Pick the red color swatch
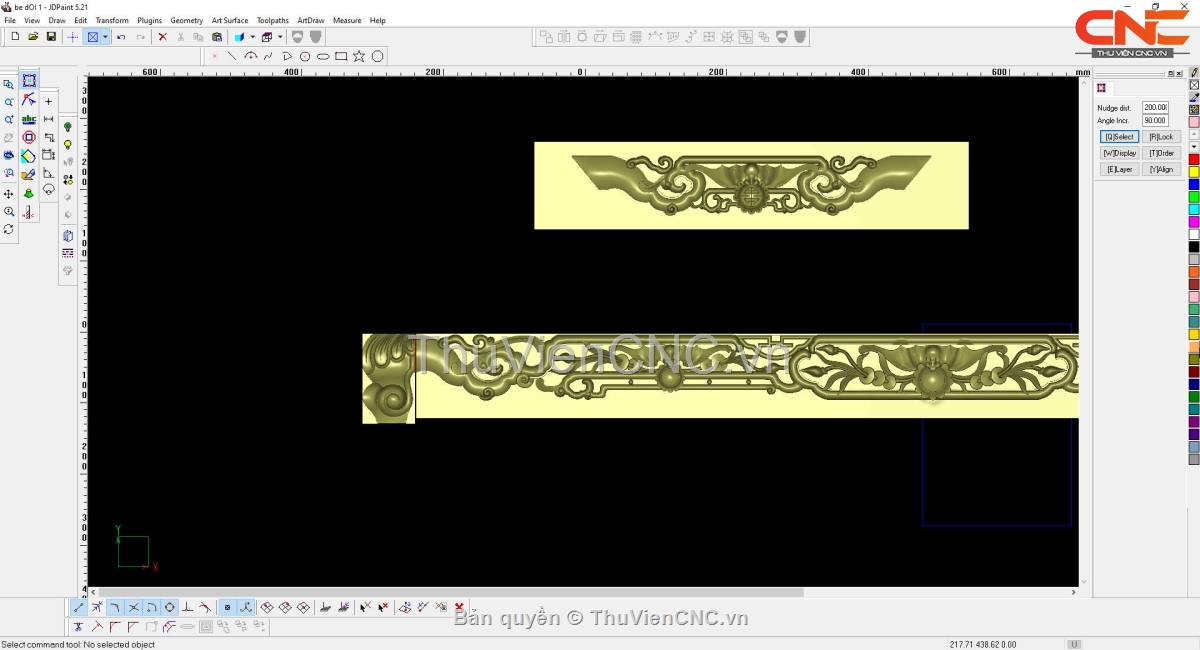Viewport: 1200px width, 650px height. coord(1193,160)
